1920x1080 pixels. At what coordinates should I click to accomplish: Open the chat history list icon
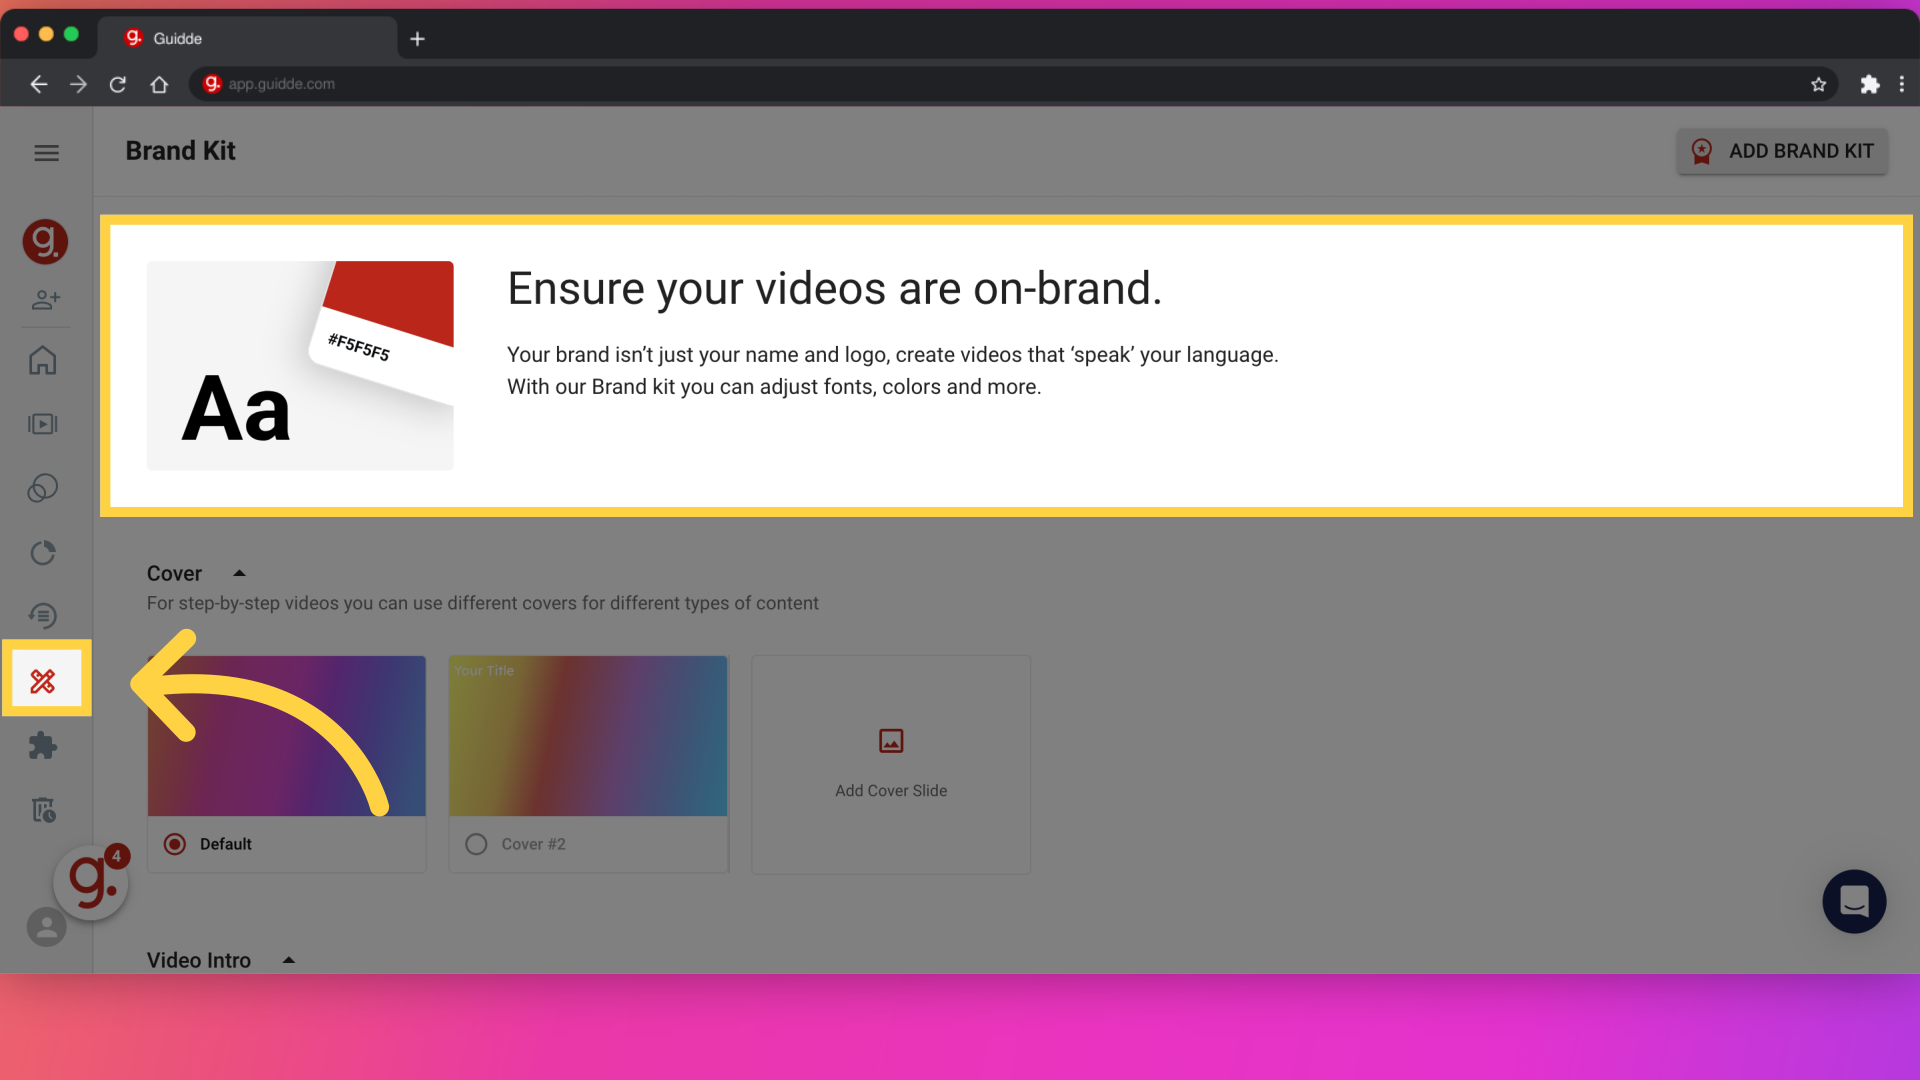coord(43,616)
